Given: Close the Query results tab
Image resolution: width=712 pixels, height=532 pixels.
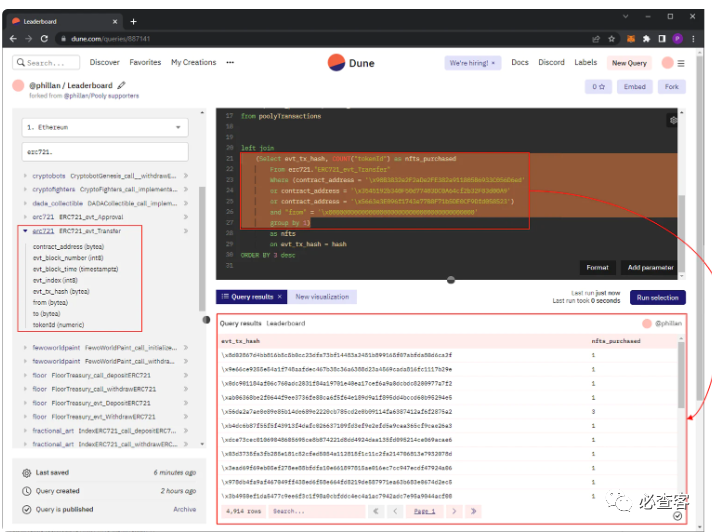Looking at the screenshot, I should point(280,296).
